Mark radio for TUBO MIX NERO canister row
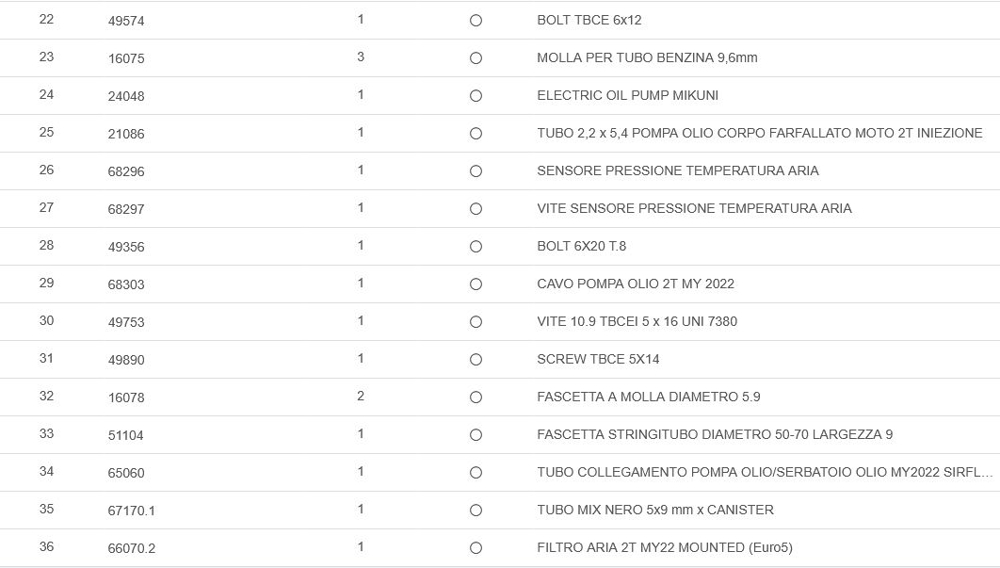This screenshot has width=1000, height=568. tap(476, 510)
